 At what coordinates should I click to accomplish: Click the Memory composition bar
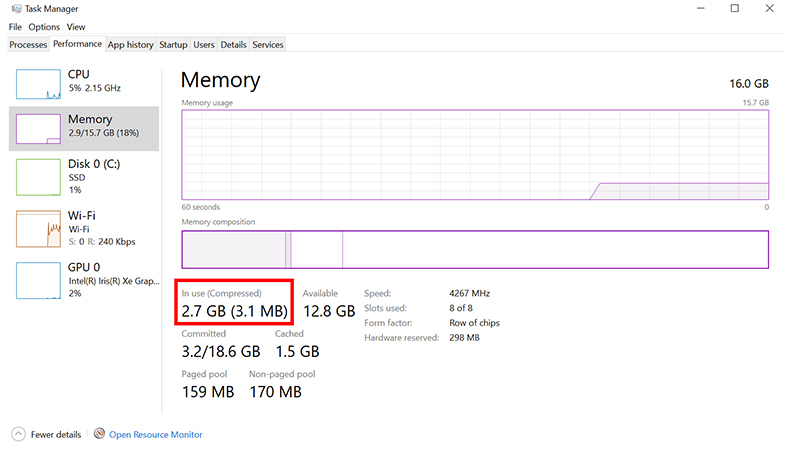click(x=474, y=249)
